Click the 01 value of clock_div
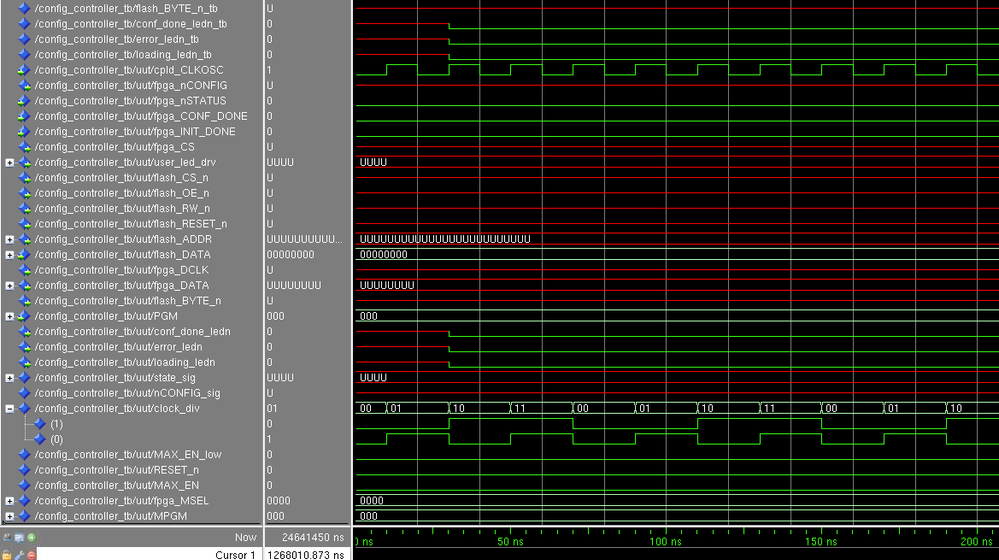The width and height of the screenshot is (999, 560). (272, 408)
